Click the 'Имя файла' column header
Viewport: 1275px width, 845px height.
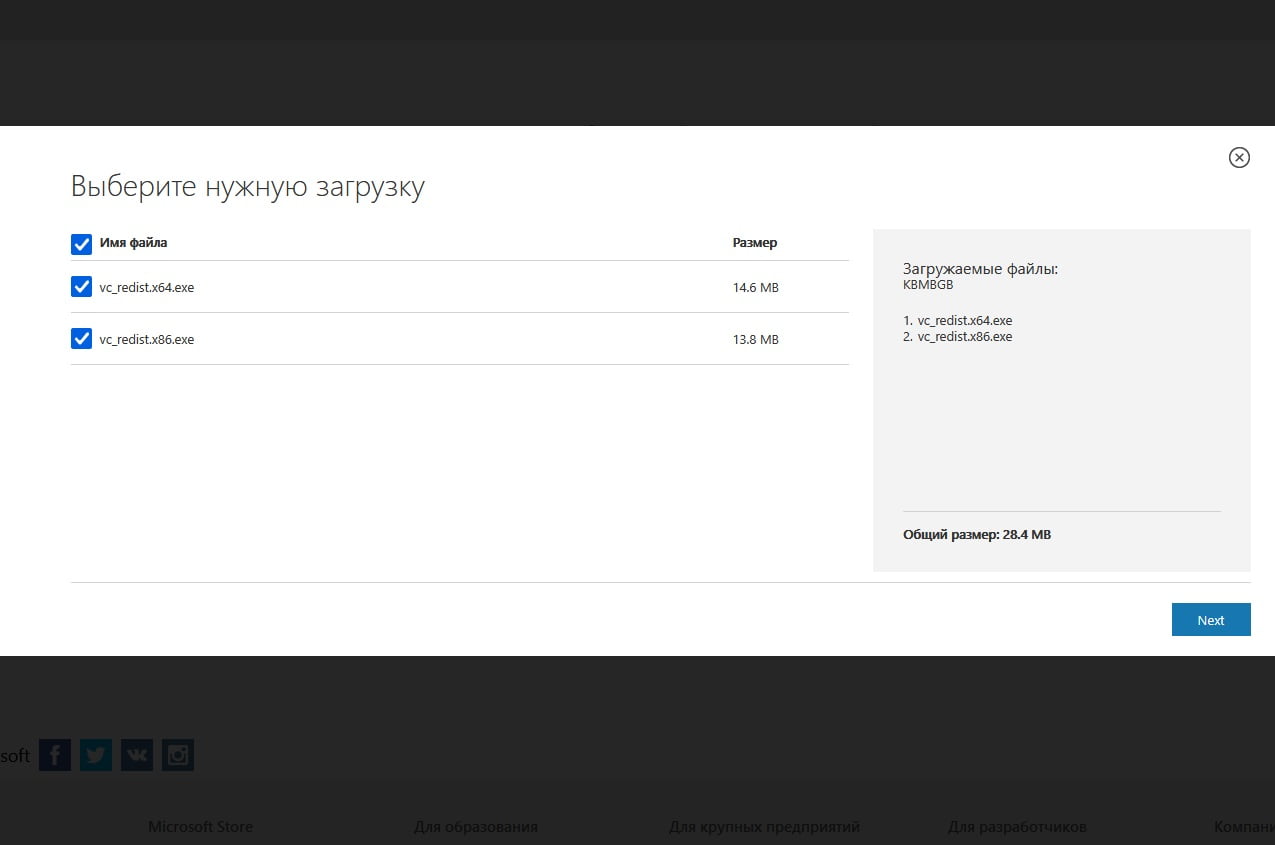tap(134, 243)
